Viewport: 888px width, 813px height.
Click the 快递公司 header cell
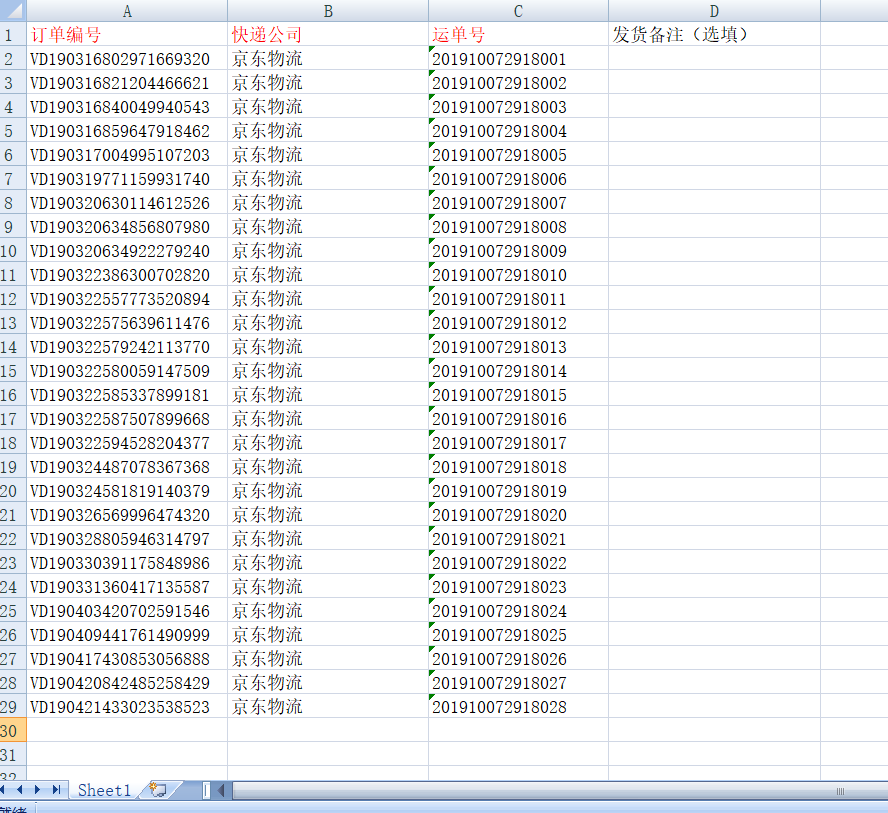click(x=328, y=35)
